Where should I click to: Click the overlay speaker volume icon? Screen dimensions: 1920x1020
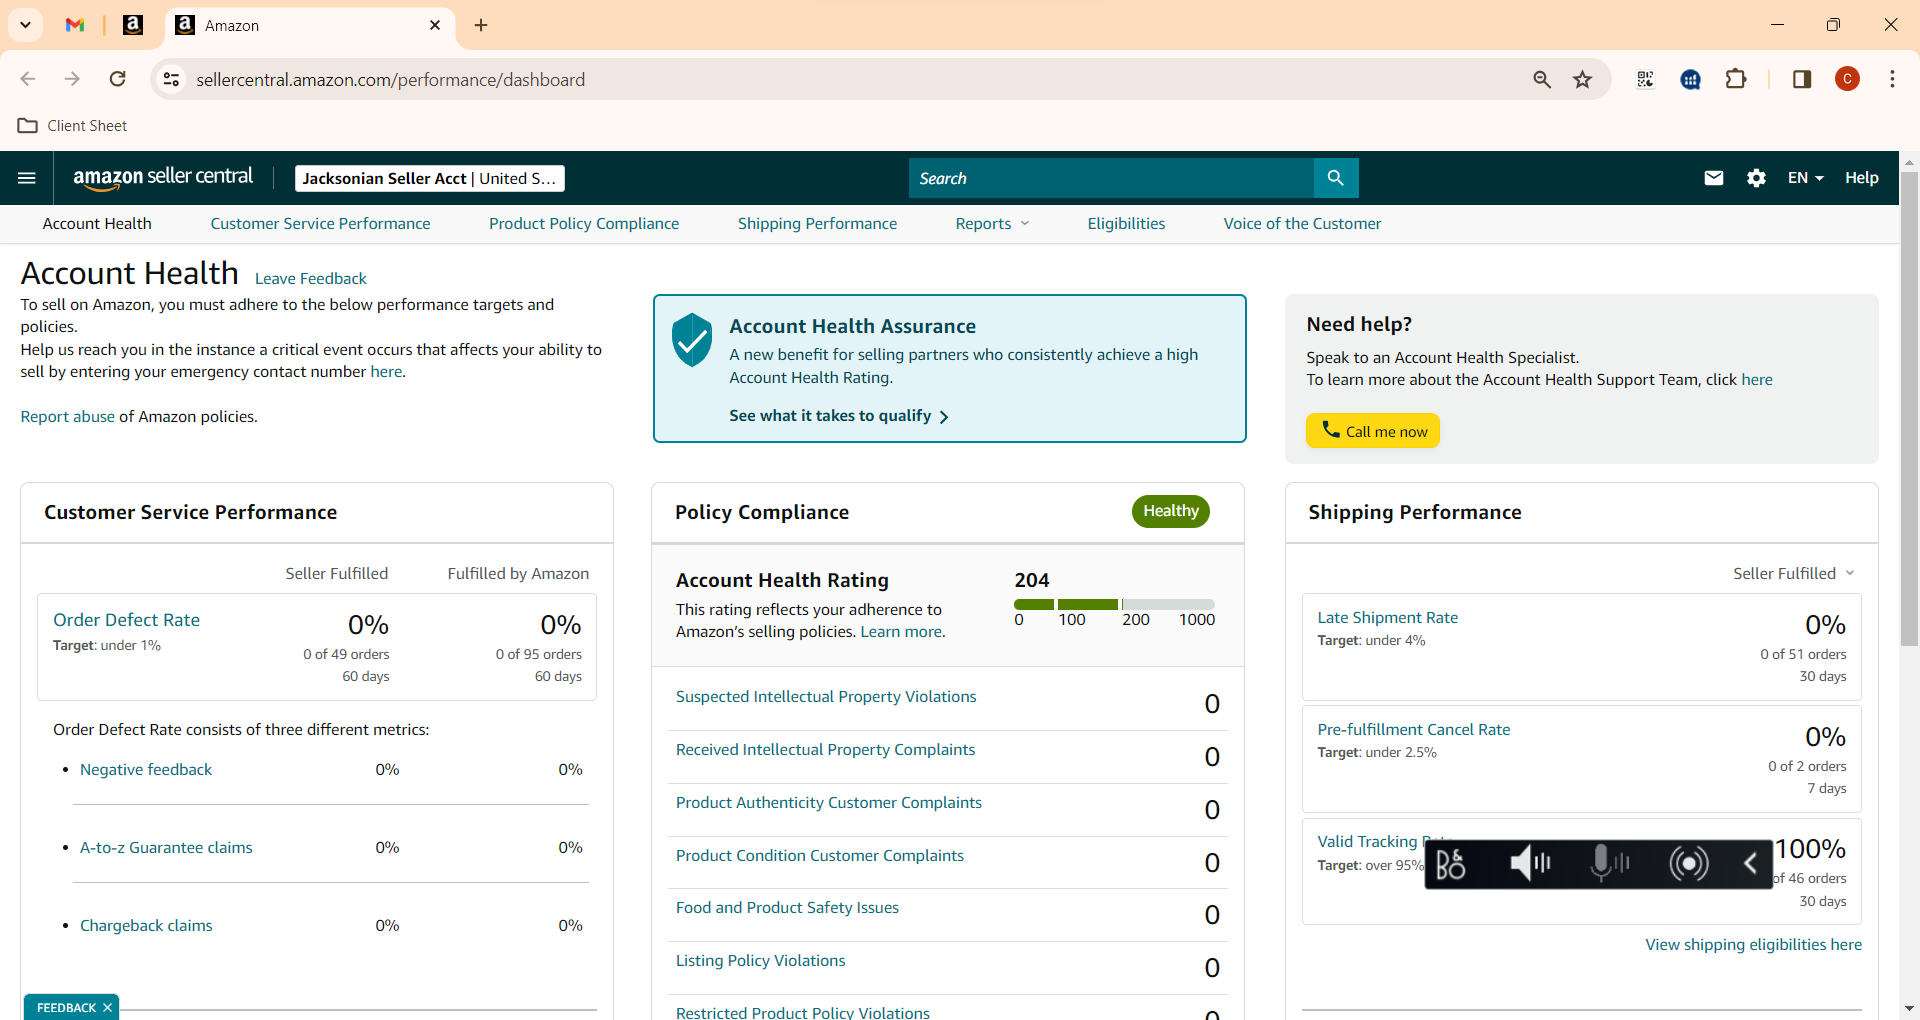point(1530,863)
